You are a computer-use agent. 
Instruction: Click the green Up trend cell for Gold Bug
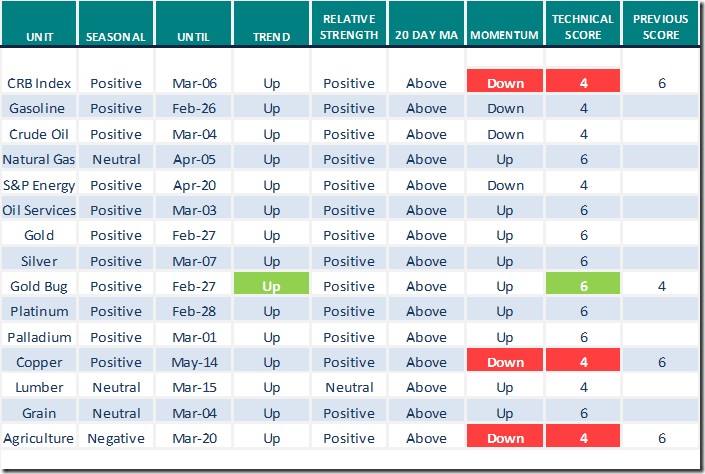click(272, 286)
